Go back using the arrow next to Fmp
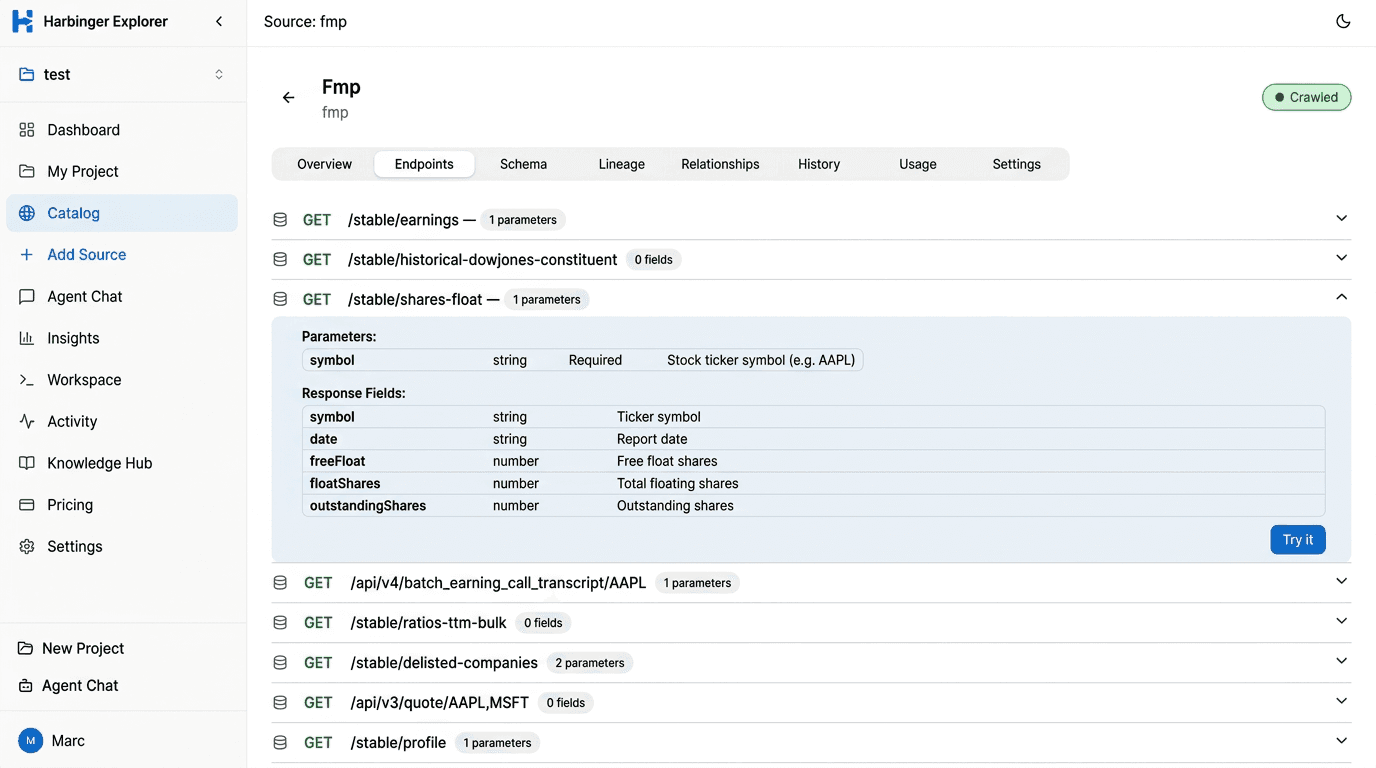Image resolution: width=1376 pixels, height=768 pixels. 288,97
